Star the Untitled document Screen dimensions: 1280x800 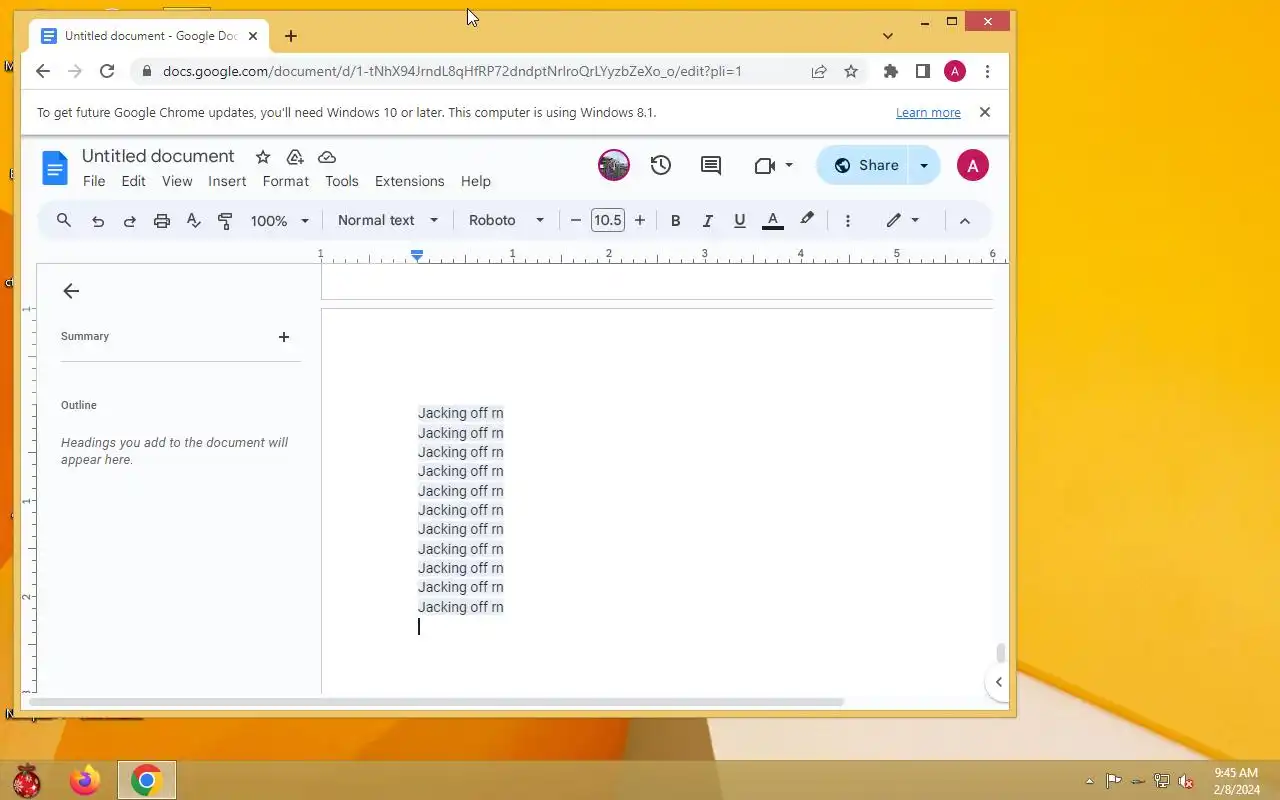[263, 157]
